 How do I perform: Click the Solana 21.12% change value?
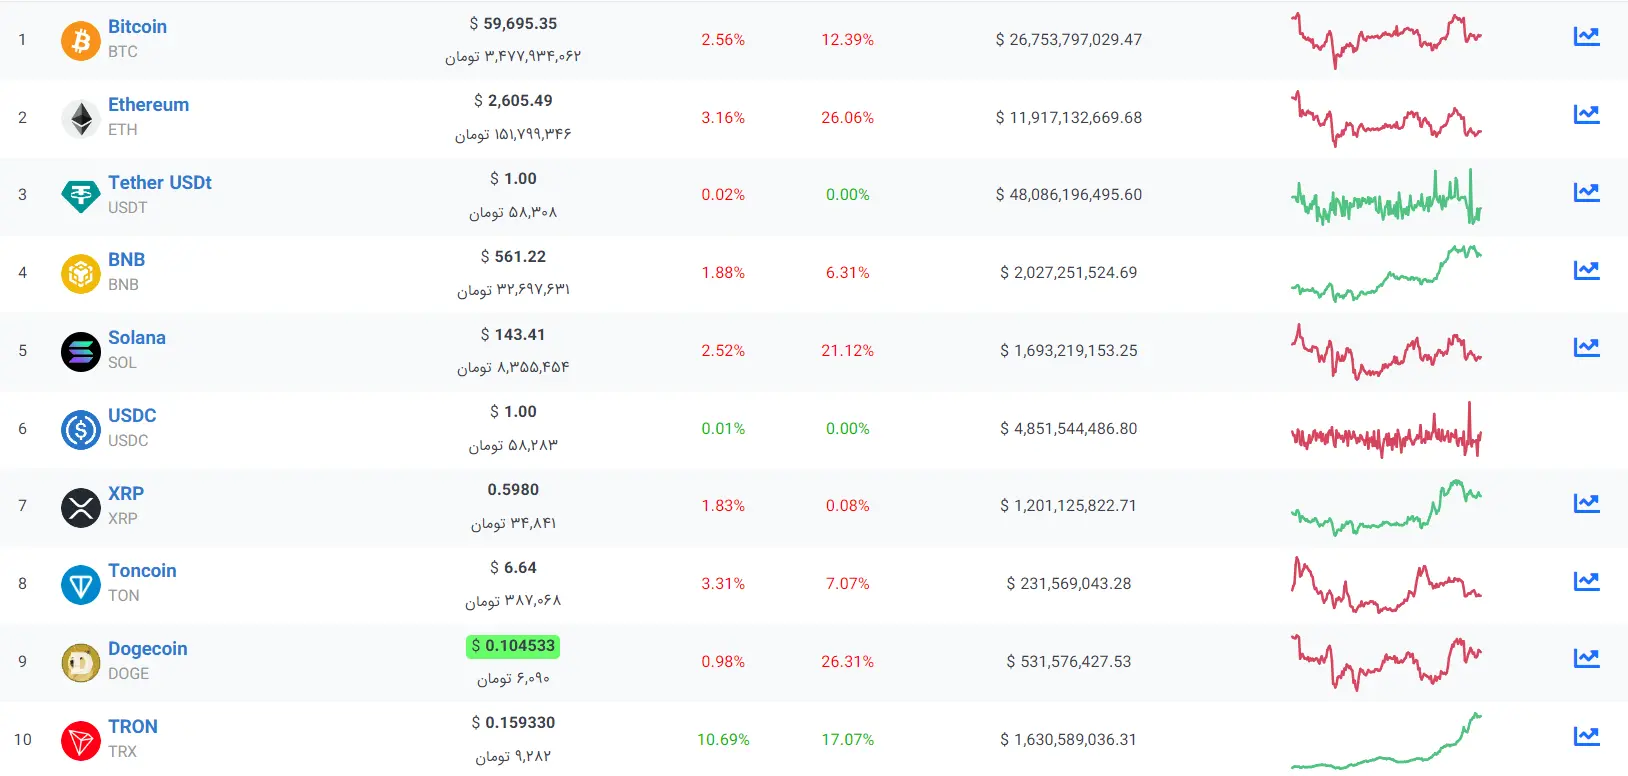(x=847, y=351)
